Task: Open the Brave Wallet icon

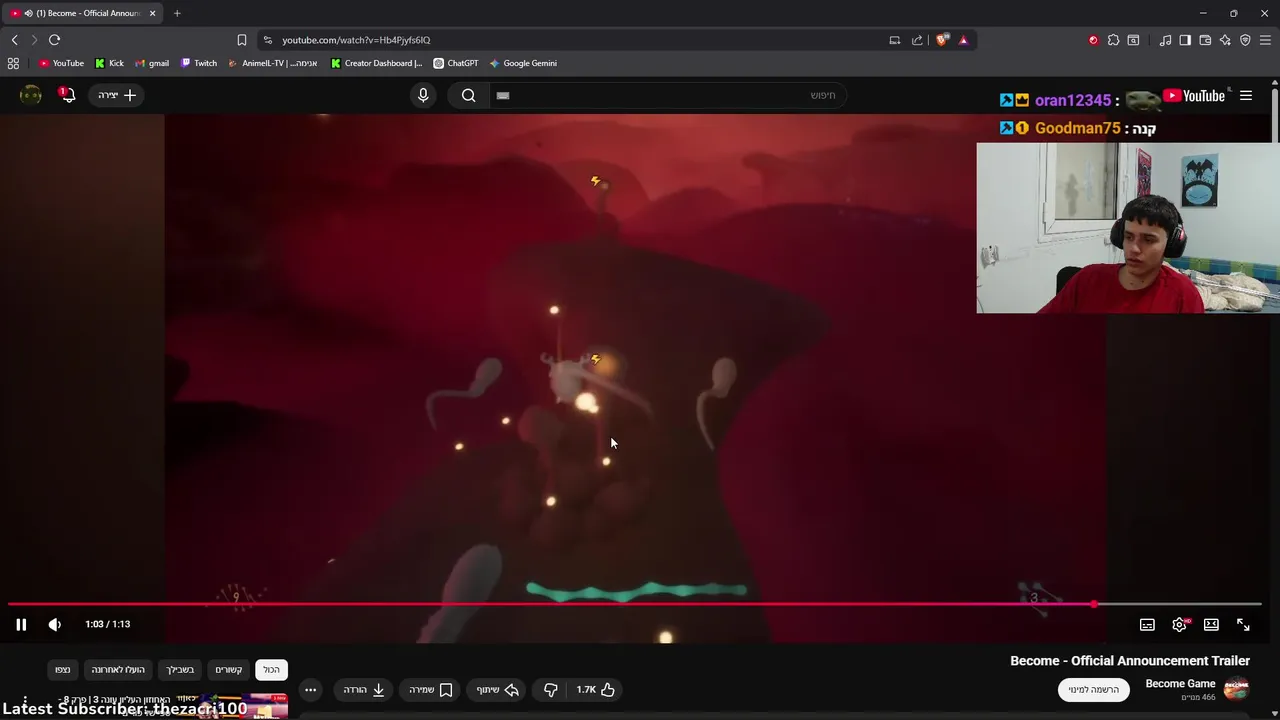Action: point(1205,40)
